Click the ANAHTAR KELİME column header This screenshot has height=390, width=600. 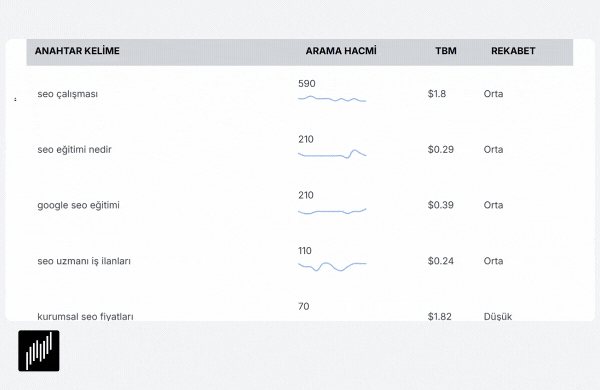pyautogui.click(x=77, y=51)
